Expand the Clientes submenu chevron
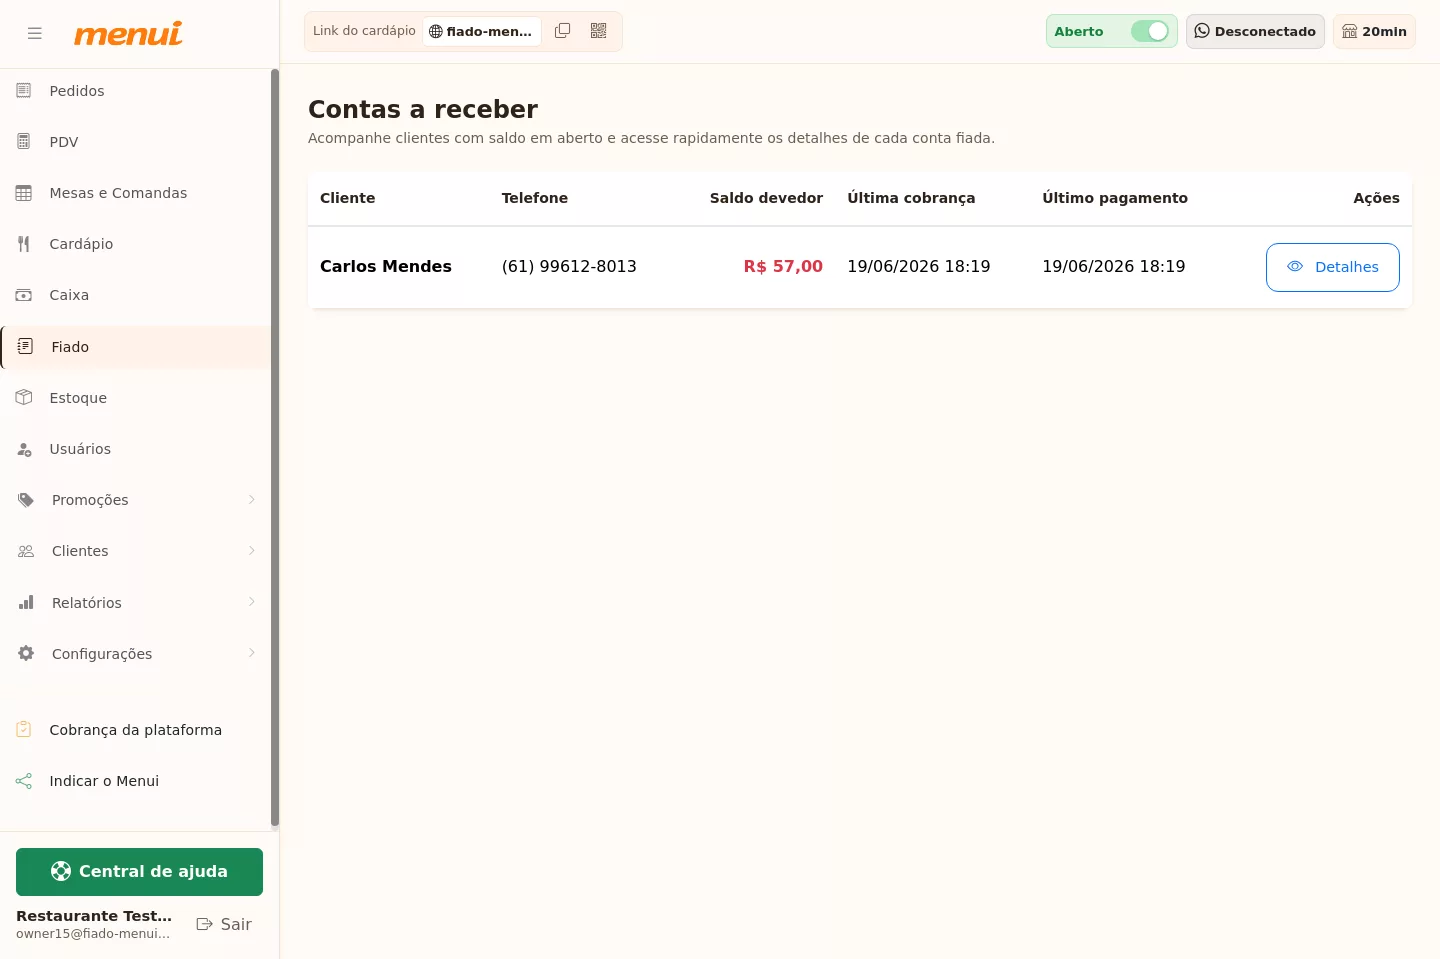 [x=251, y=550]
